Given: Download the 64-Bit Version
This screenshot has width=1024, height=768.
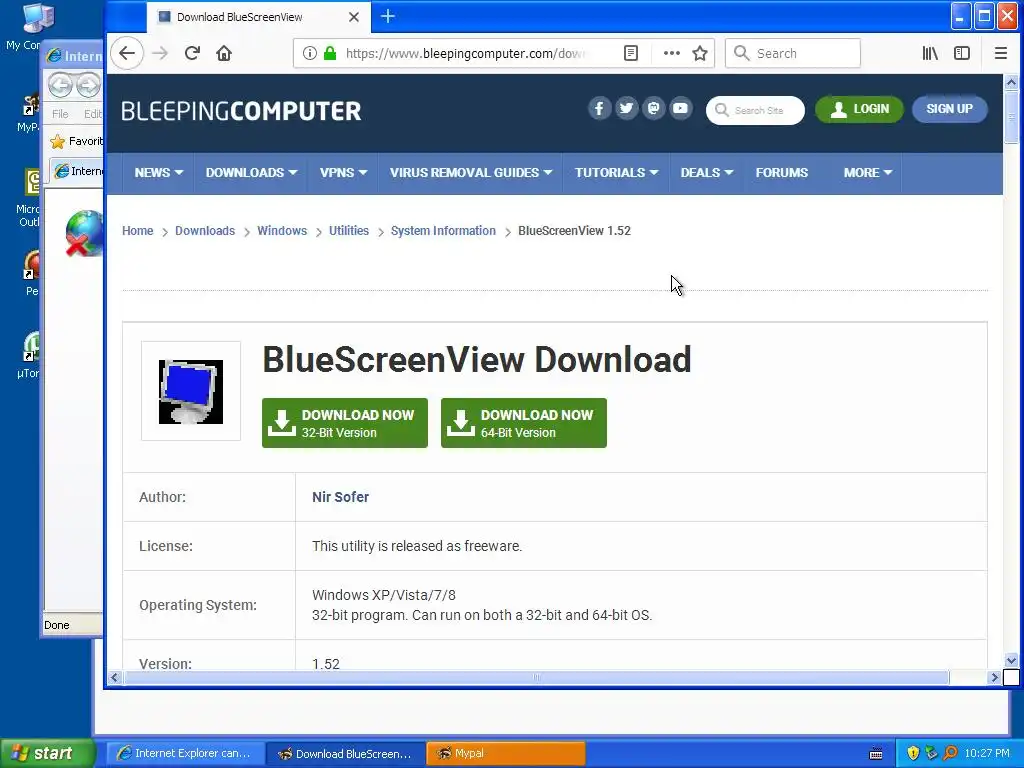Looking at the screenshot, I should tap(524, 423).
